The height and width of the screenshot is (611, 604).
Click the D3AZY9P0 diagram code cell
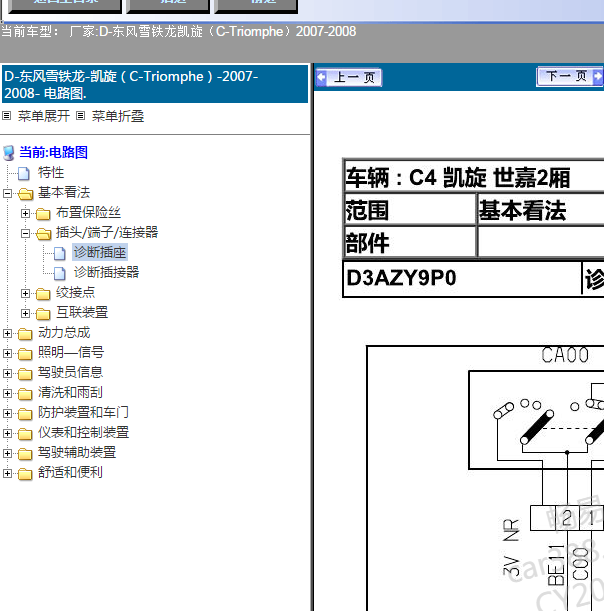[462, 279]
